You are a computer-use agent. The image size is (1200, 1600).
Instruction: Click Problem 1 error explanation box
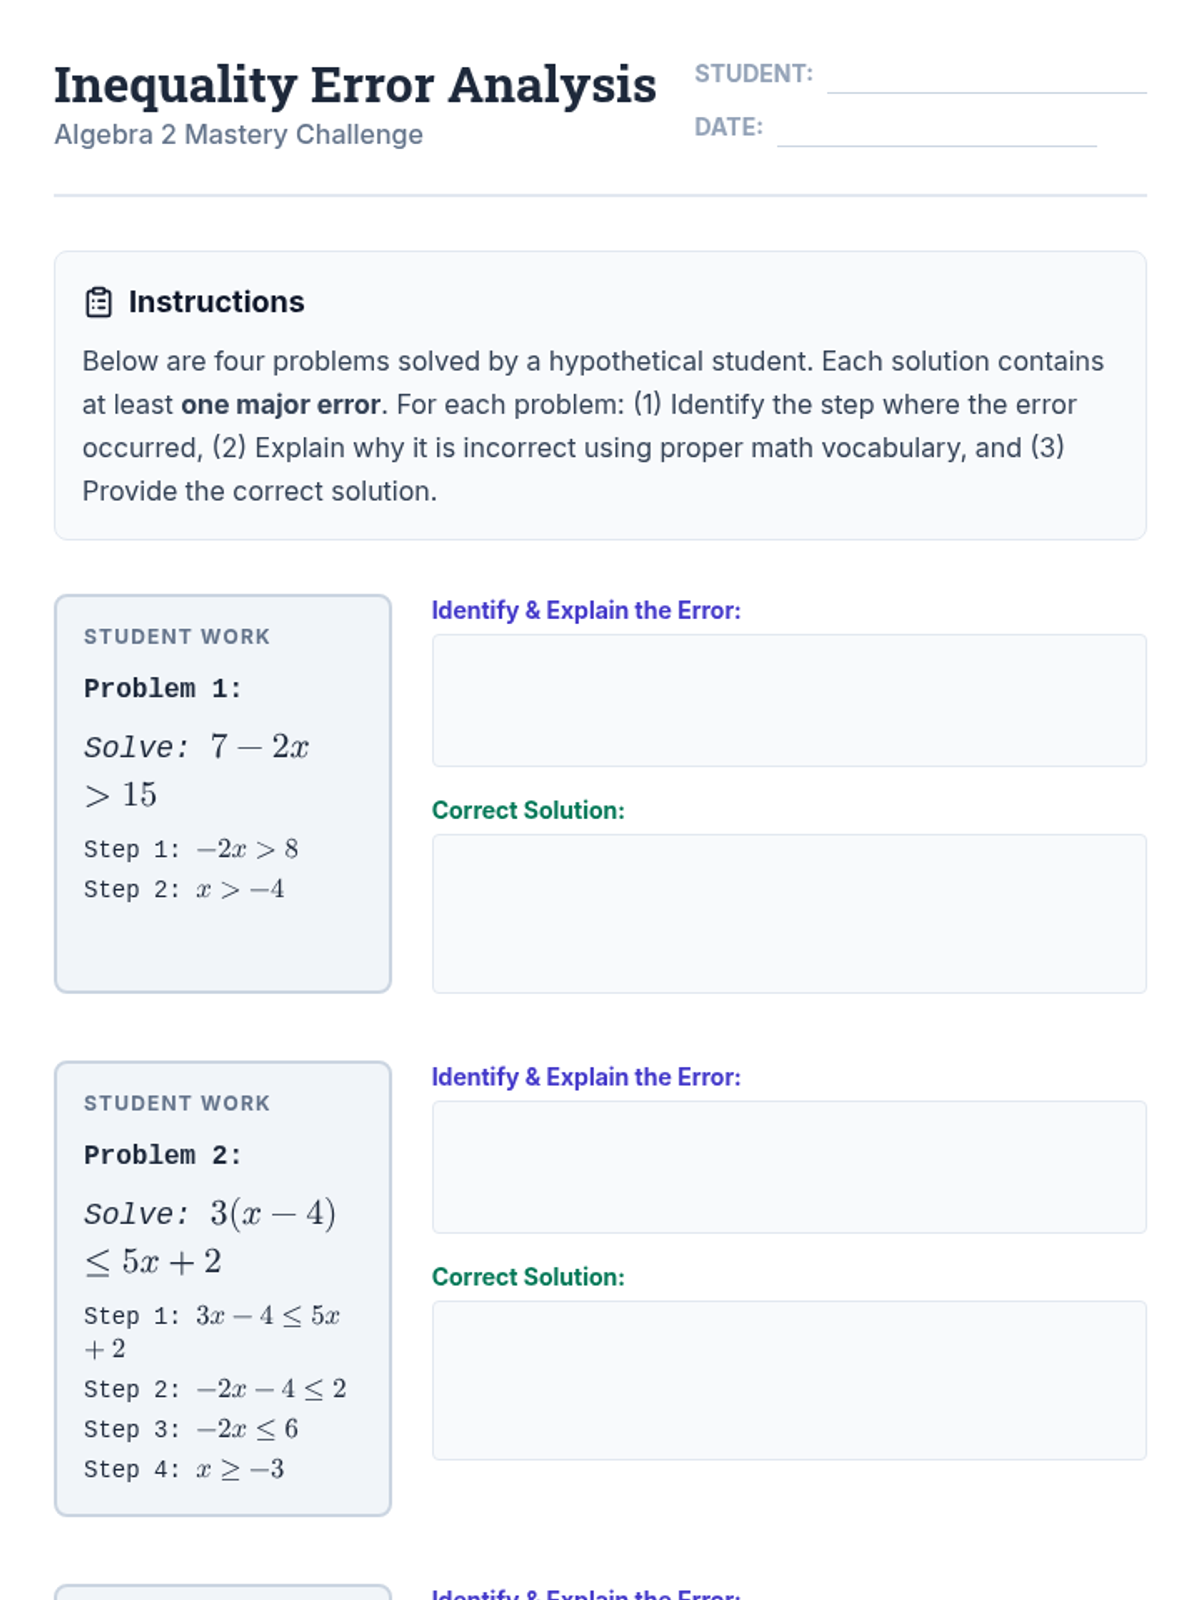point(789,700)
